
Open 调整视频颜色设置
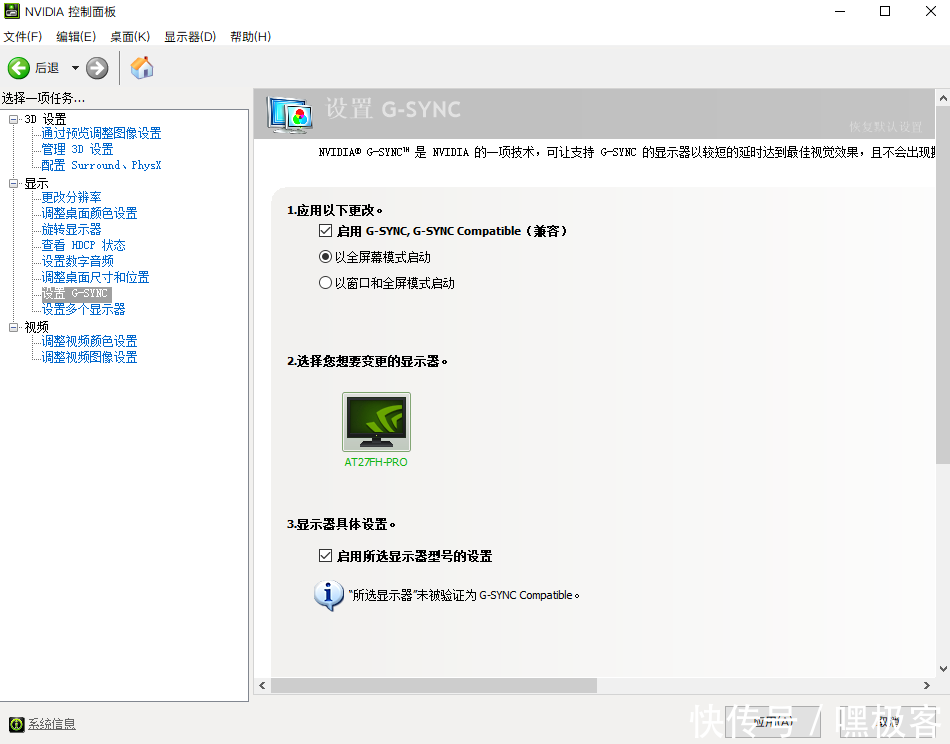89,342
